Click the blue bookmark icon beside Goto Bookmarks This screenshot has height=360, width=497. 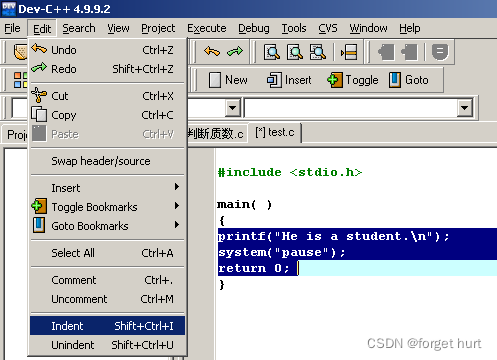click(x=39, y=225)
